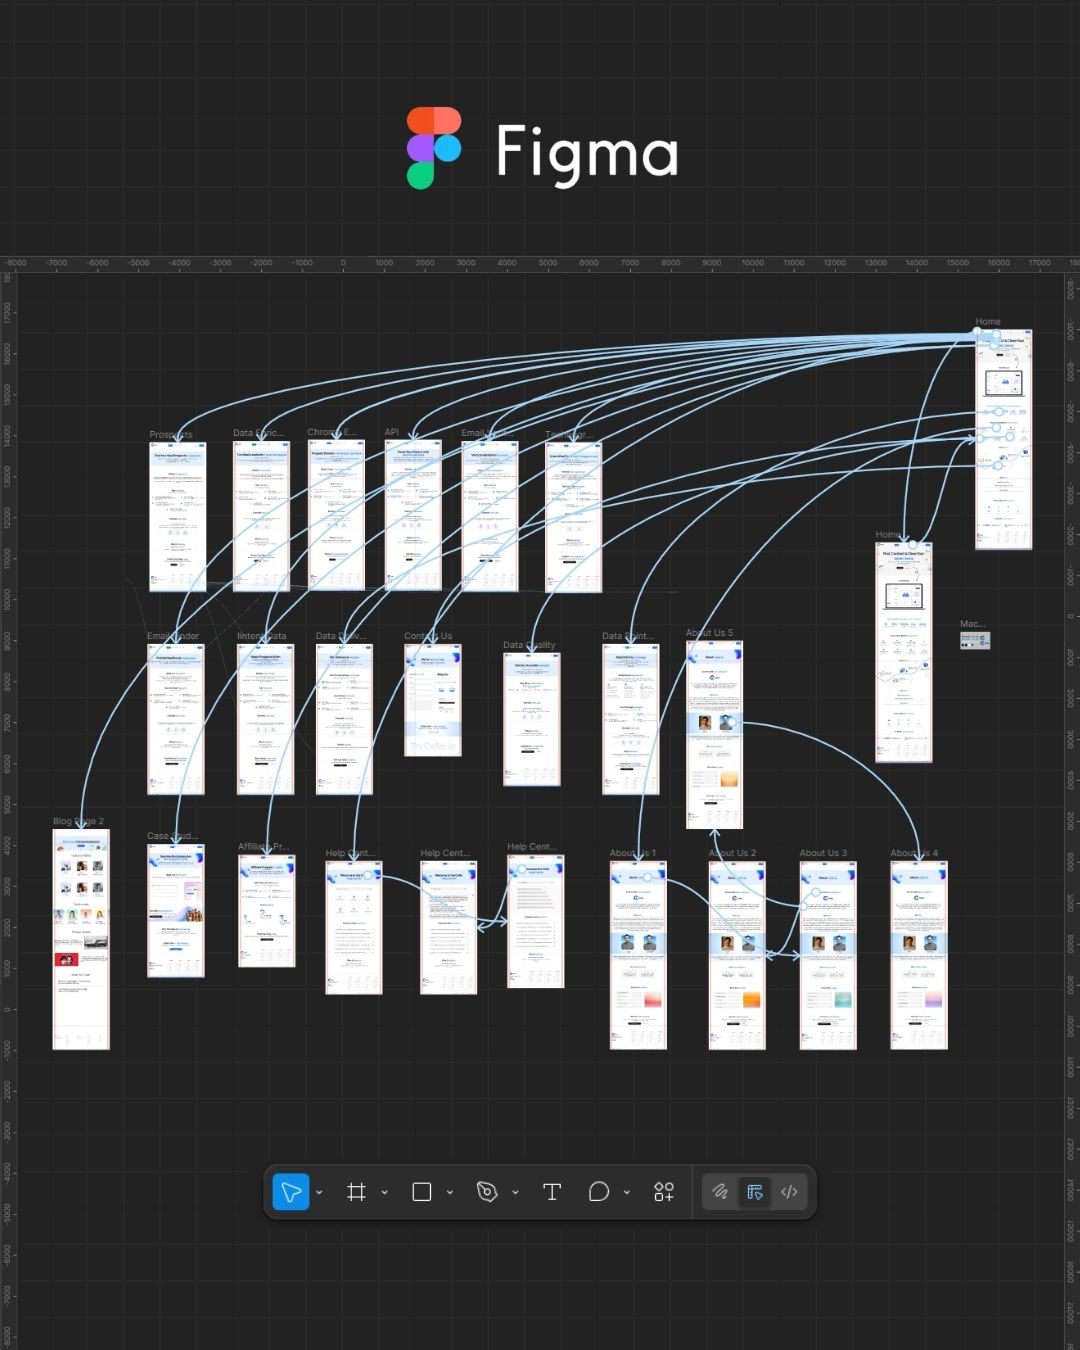Open the Actions menu icon
The width and height of the screenshot is (1080, 1350).
(664, 1192)
